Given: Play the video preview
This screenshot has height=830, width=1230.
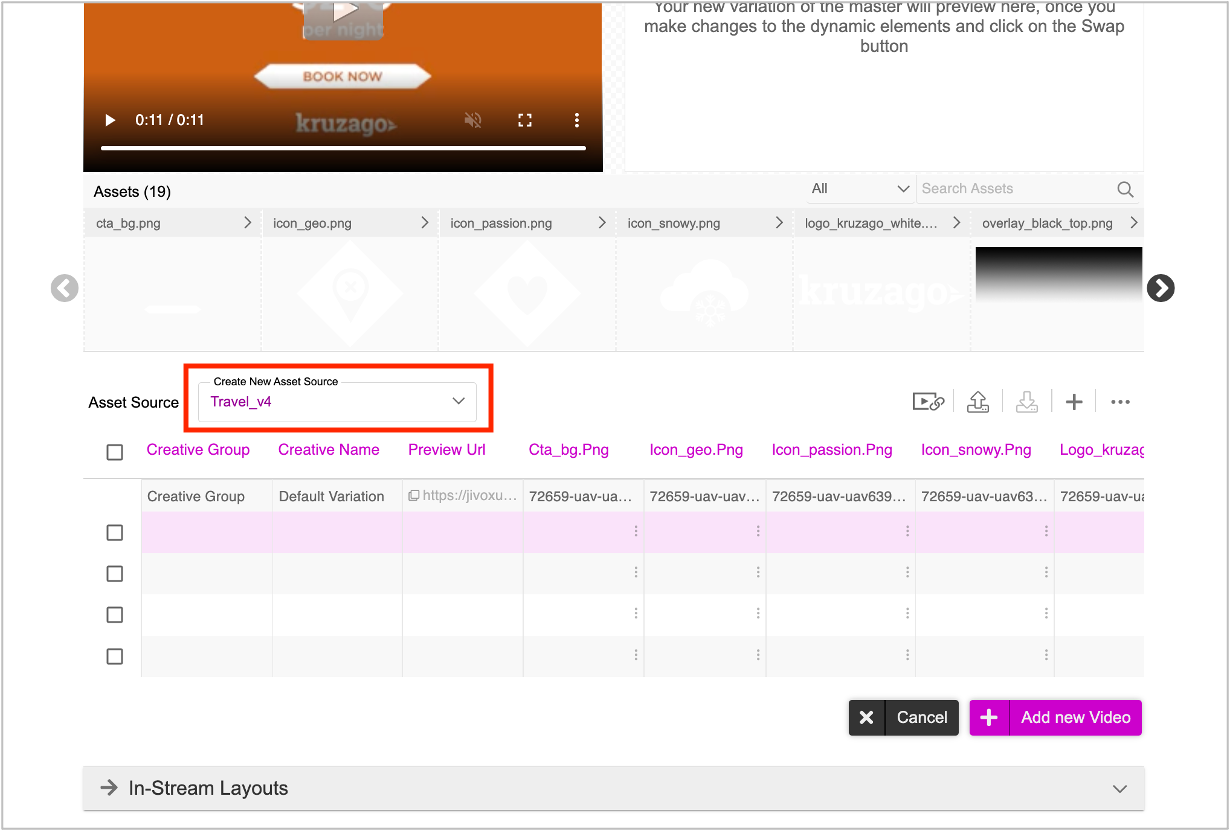Looking at the screenshot, I should tap(110, 120).
